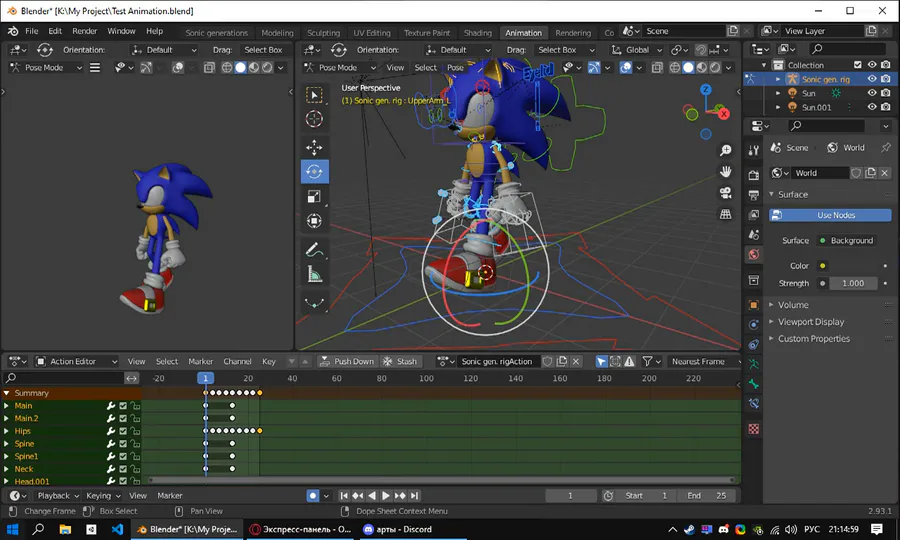Expand the Volume panel
The image size is (900, 540).
click(793, 305)
